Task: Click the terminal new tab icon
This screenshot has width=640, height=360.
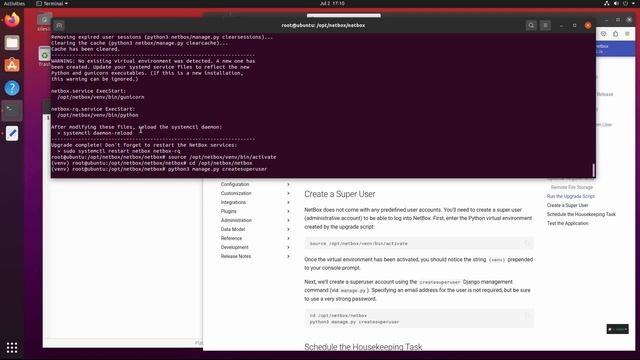Action: pos(59,25)
